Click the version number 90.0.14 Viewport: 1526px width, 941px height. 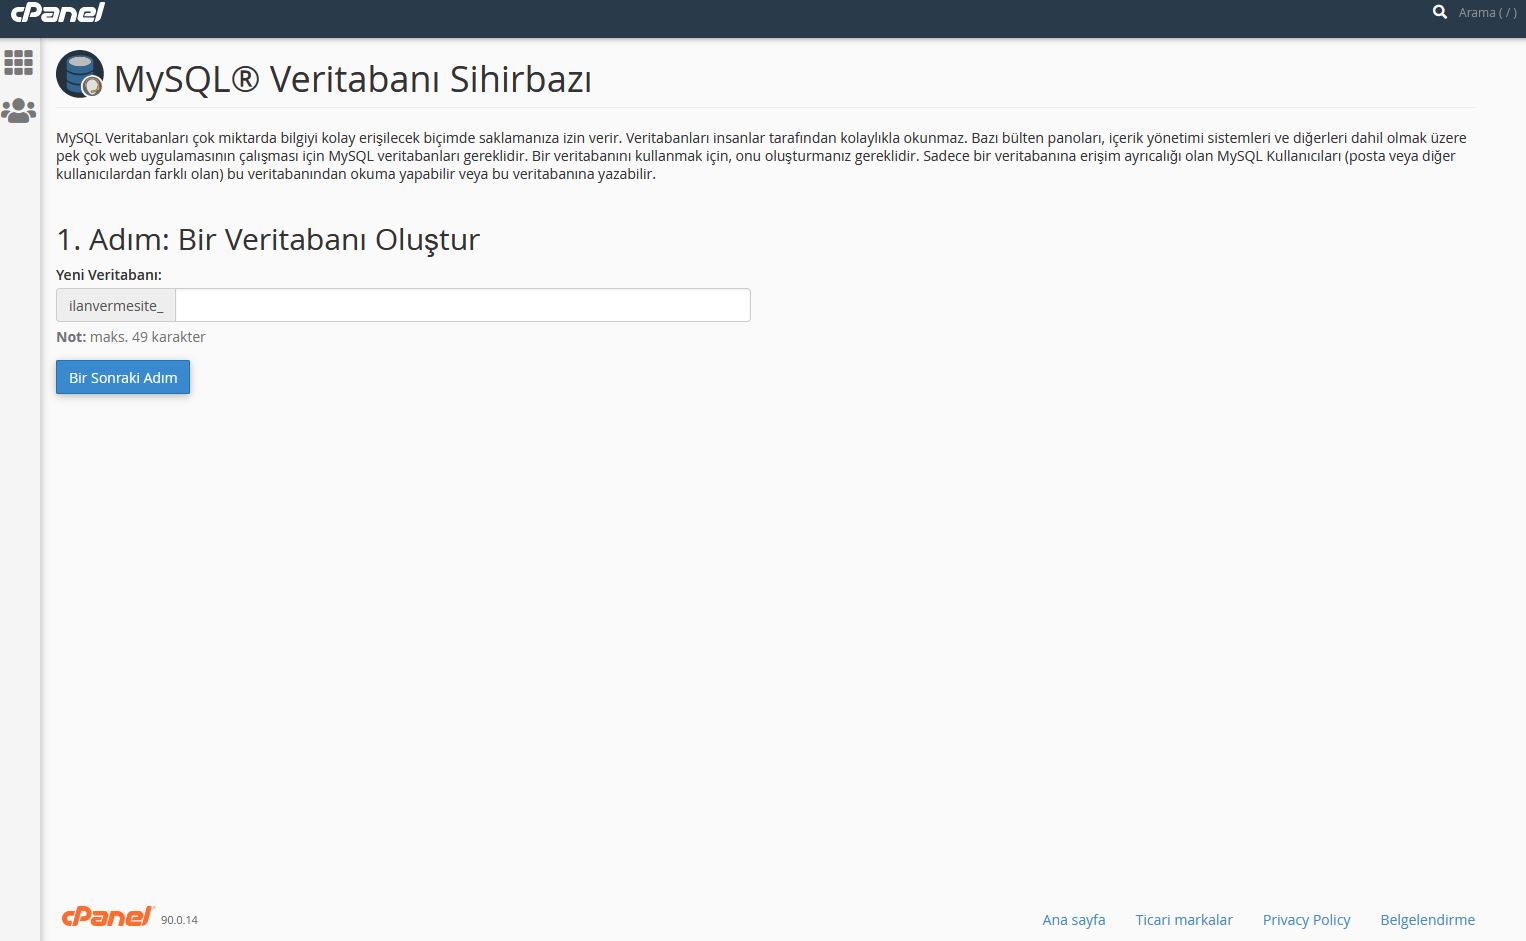[x=179, y=920]
